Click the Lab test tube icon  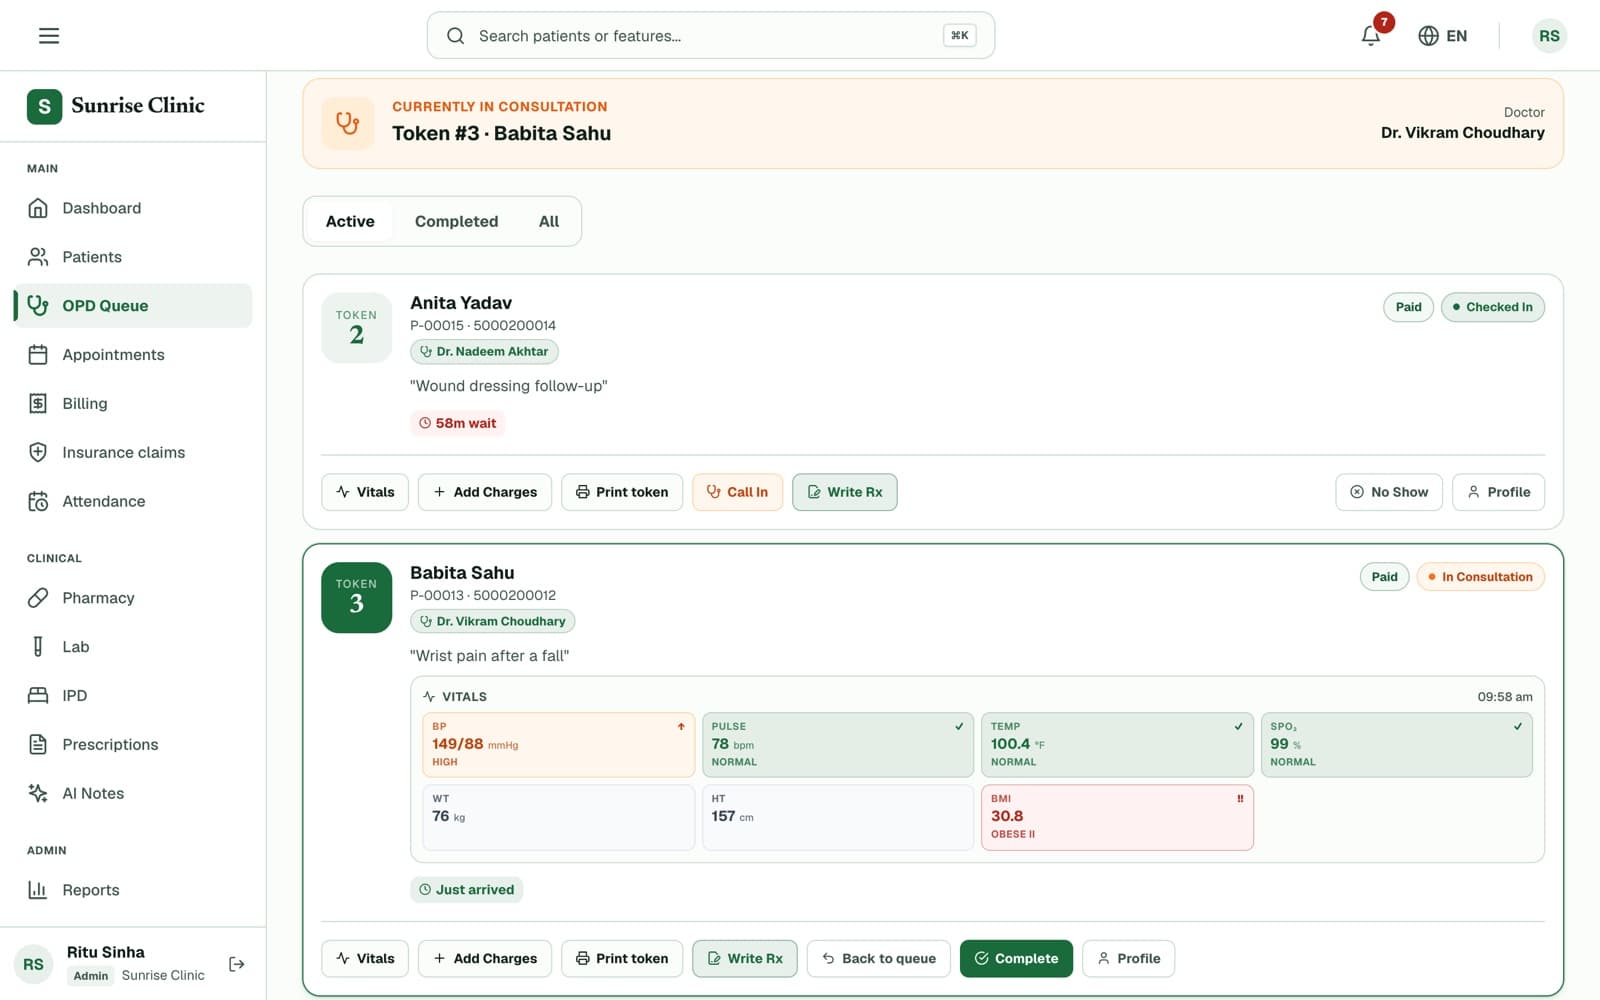(x=38, y=647)
